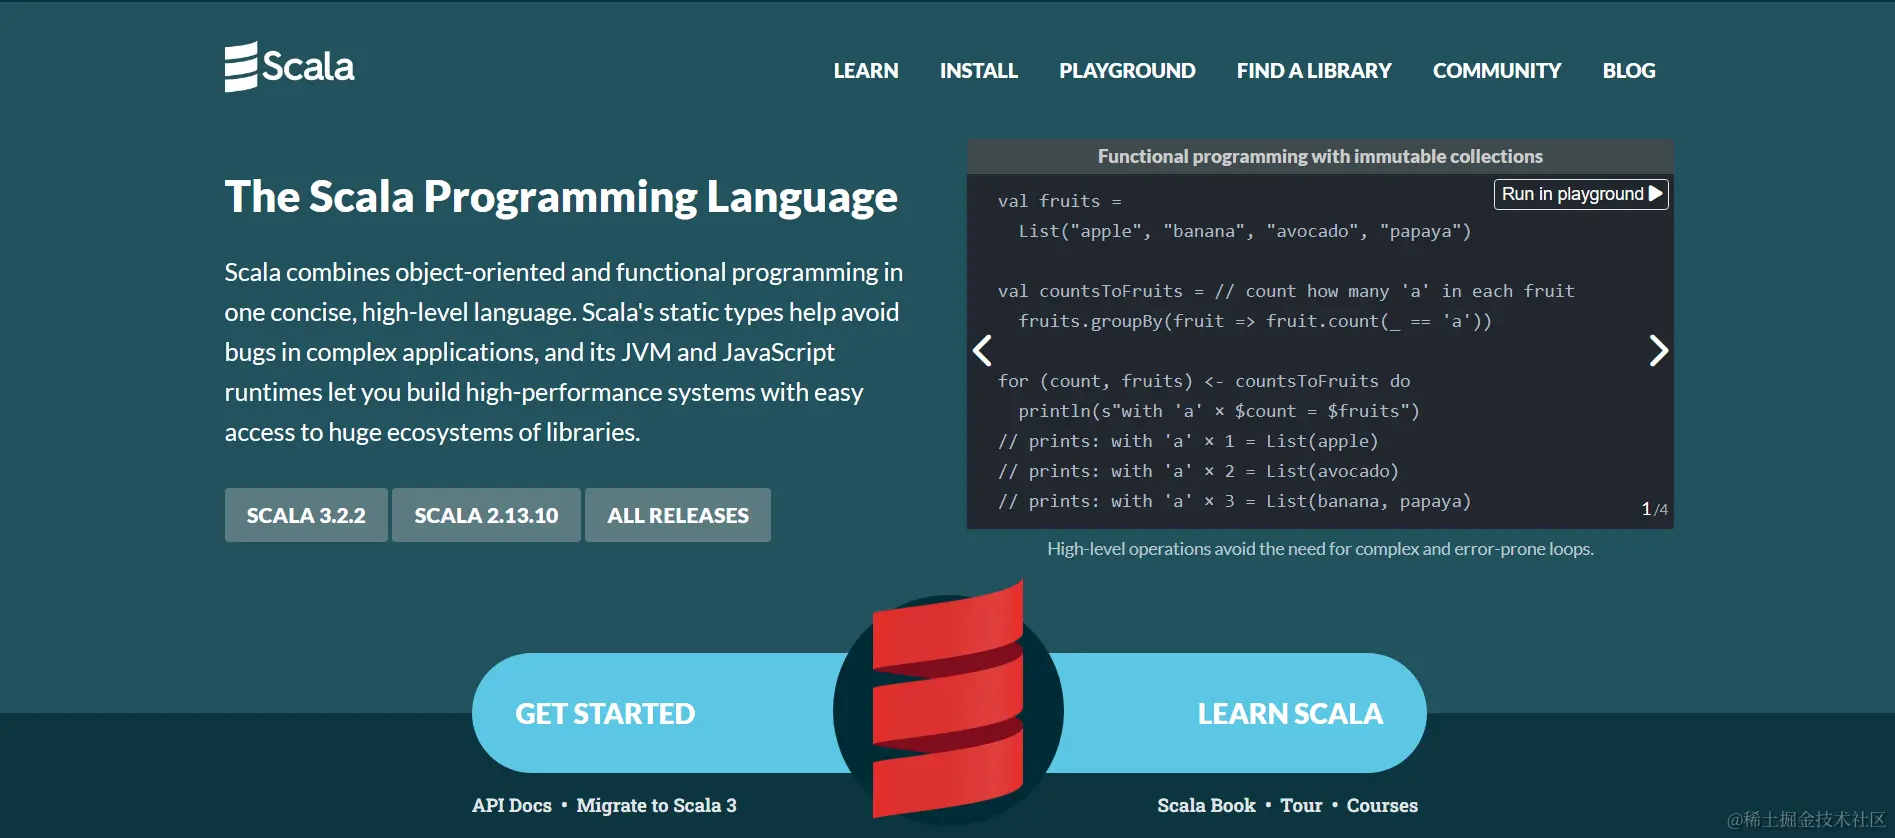This screenshot has width=1895, height=838.
Task: Open the PLAYGROUND nav link
Action: tap(1127, 71)
